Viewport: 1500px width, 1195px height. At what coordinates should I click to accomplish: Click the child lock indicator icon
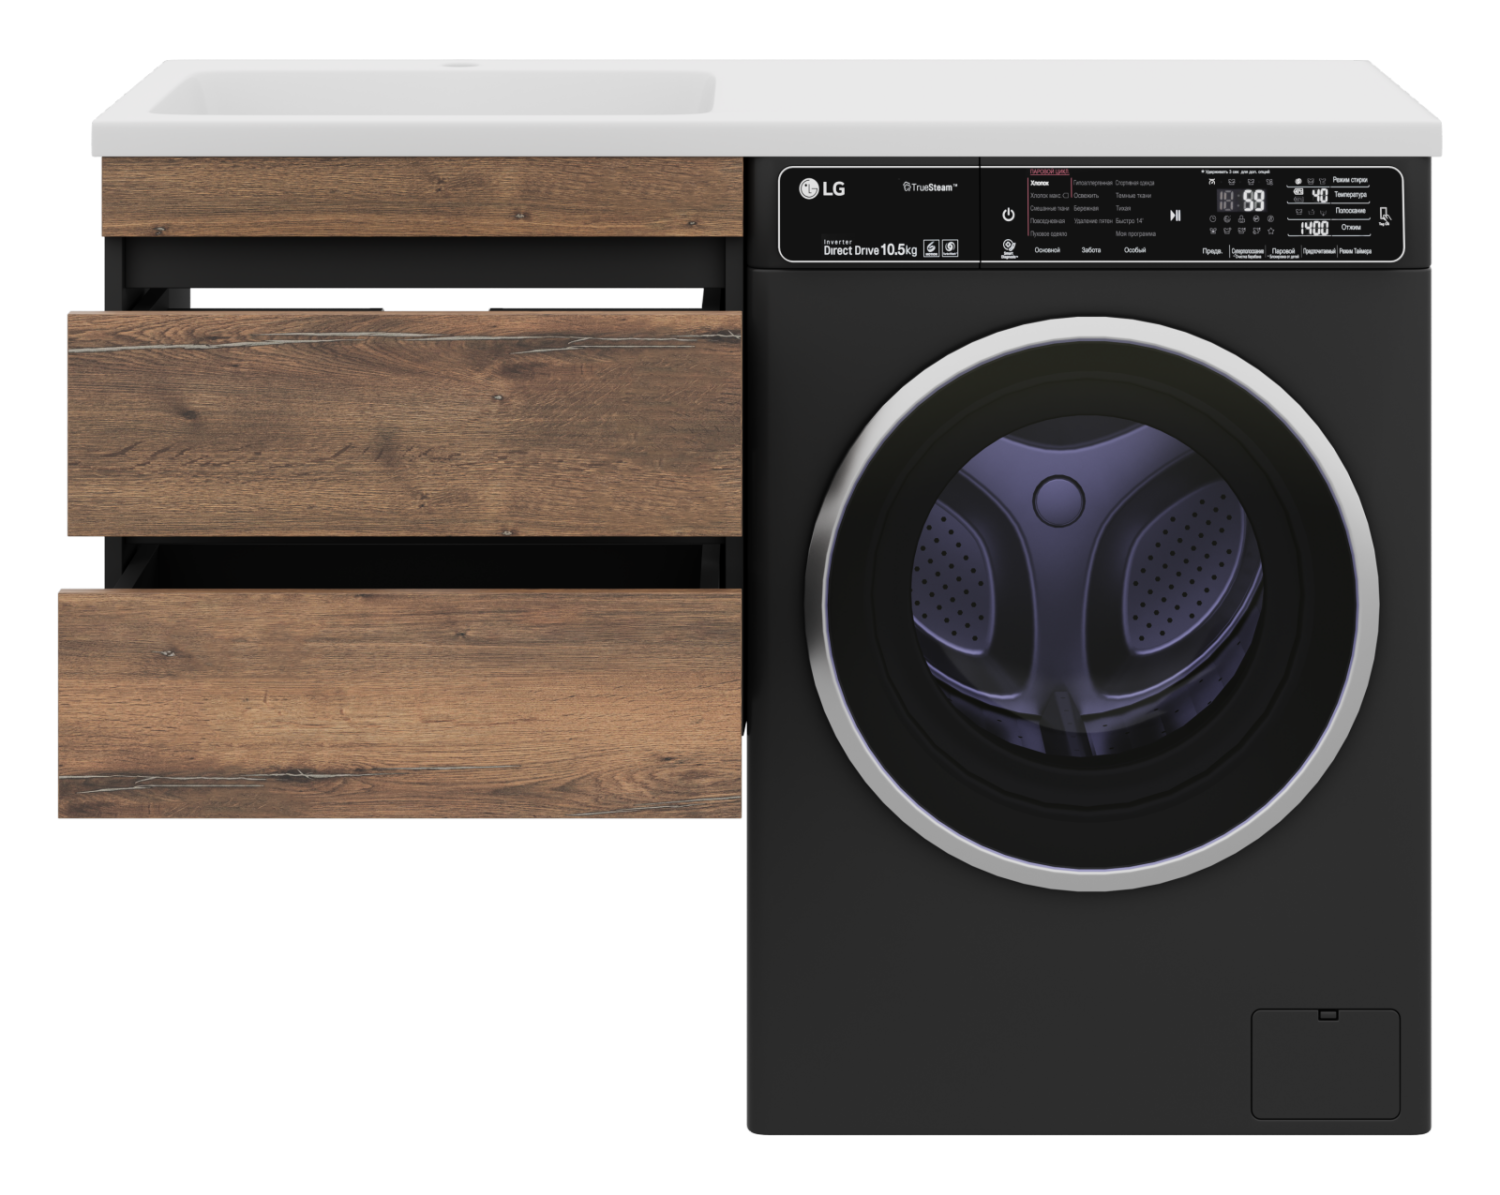[x=1241, y=219]
